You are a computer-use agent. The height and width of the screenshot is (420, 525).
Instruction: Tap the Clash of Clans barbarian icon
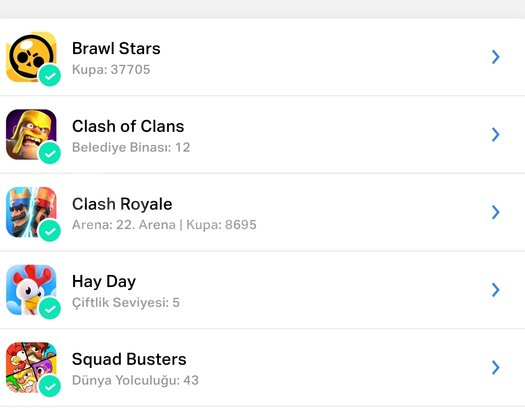[x=31, y=135]
